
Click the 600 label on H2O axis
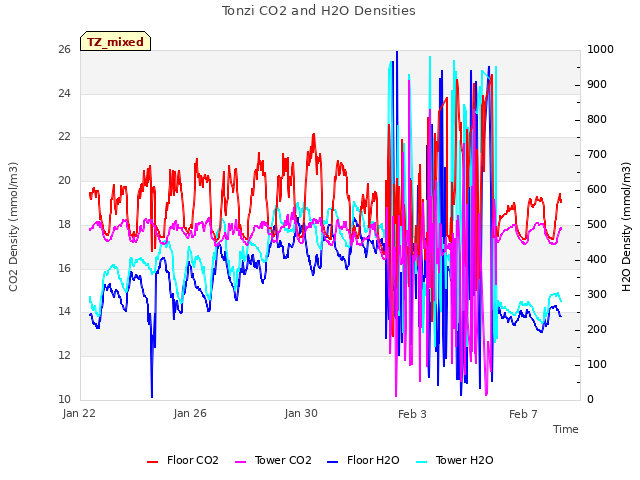(597, 190)
